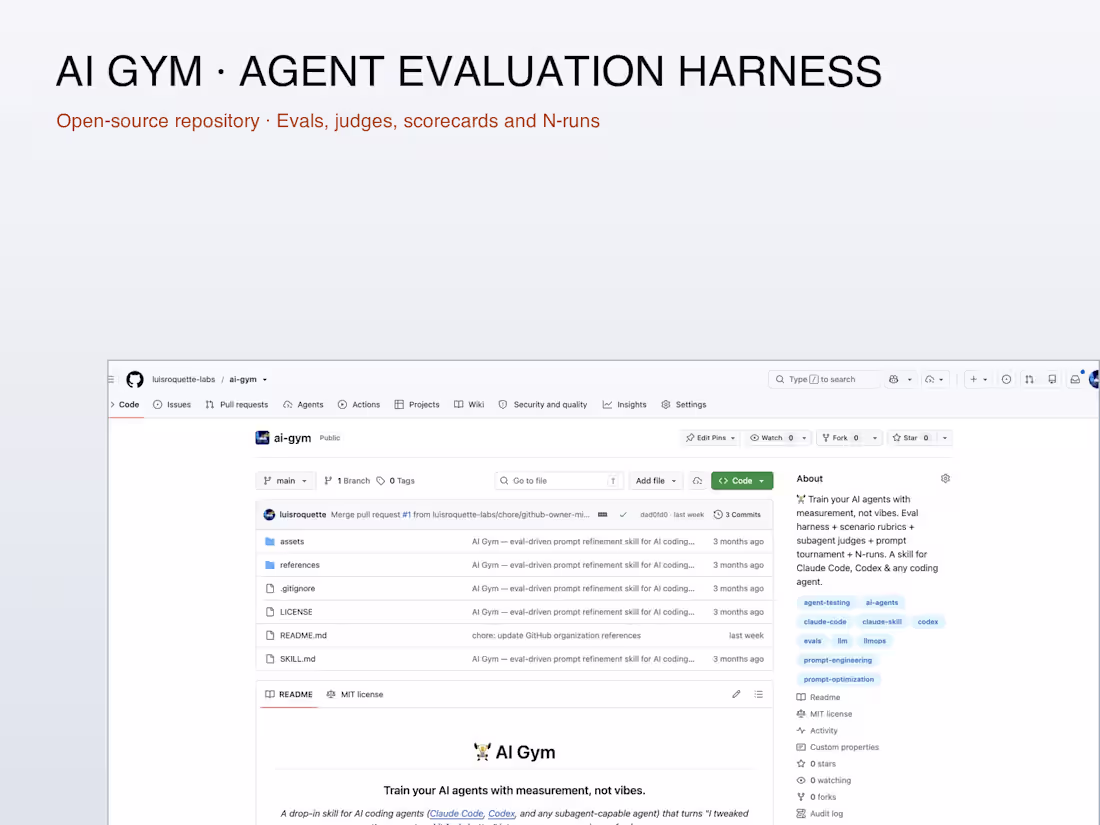Screen dimensions: 1100x825
Task: Expand the Fork dropdown arrow
Action: point(874,438)
